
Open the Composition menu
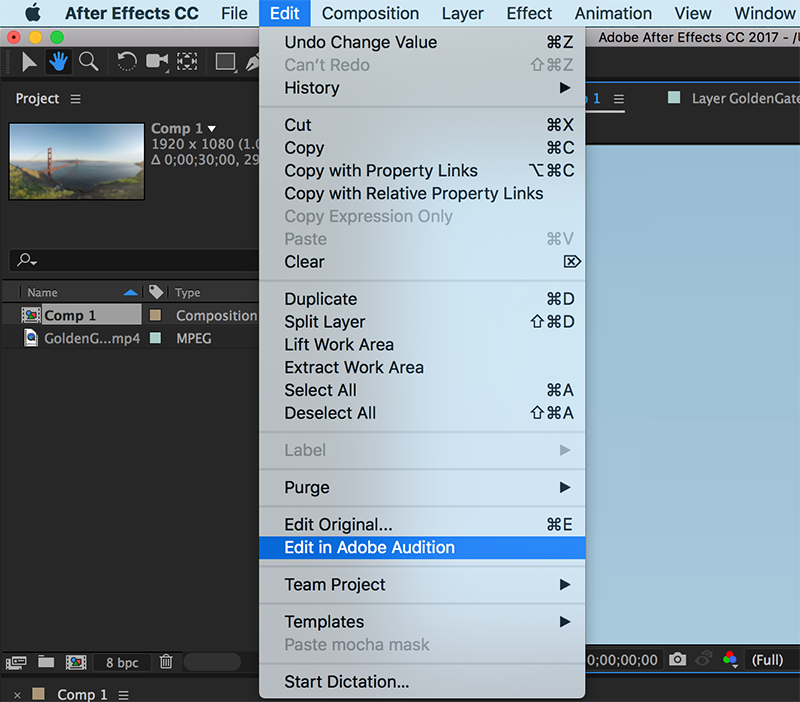click(x=370, y=14)
